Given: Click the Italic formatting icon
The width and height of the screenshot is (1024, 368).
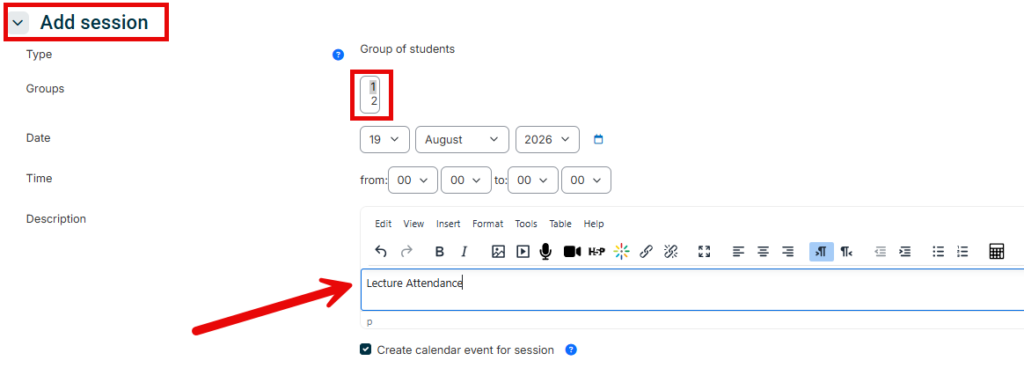Looking at the screenshot, I should tap(464, 252).
